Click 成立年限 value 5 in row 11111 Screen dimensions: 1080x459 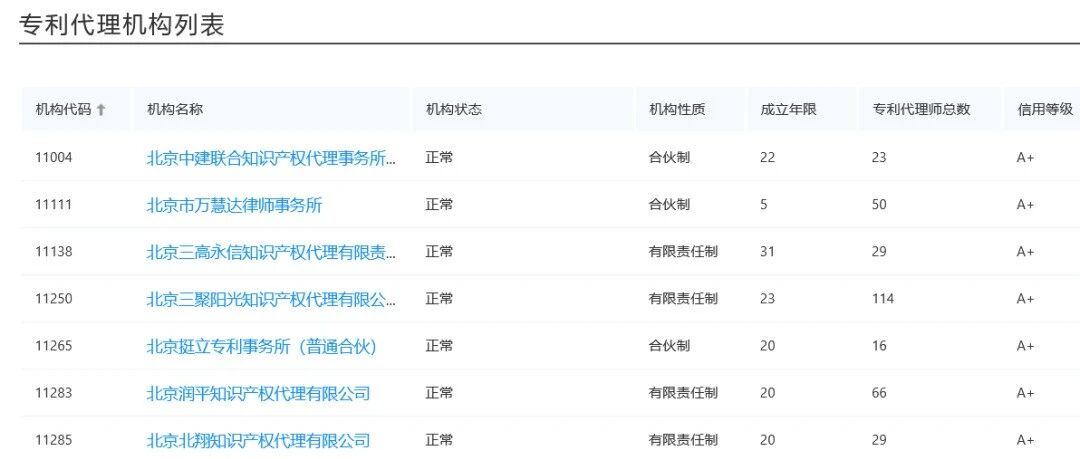click(764, 205)
